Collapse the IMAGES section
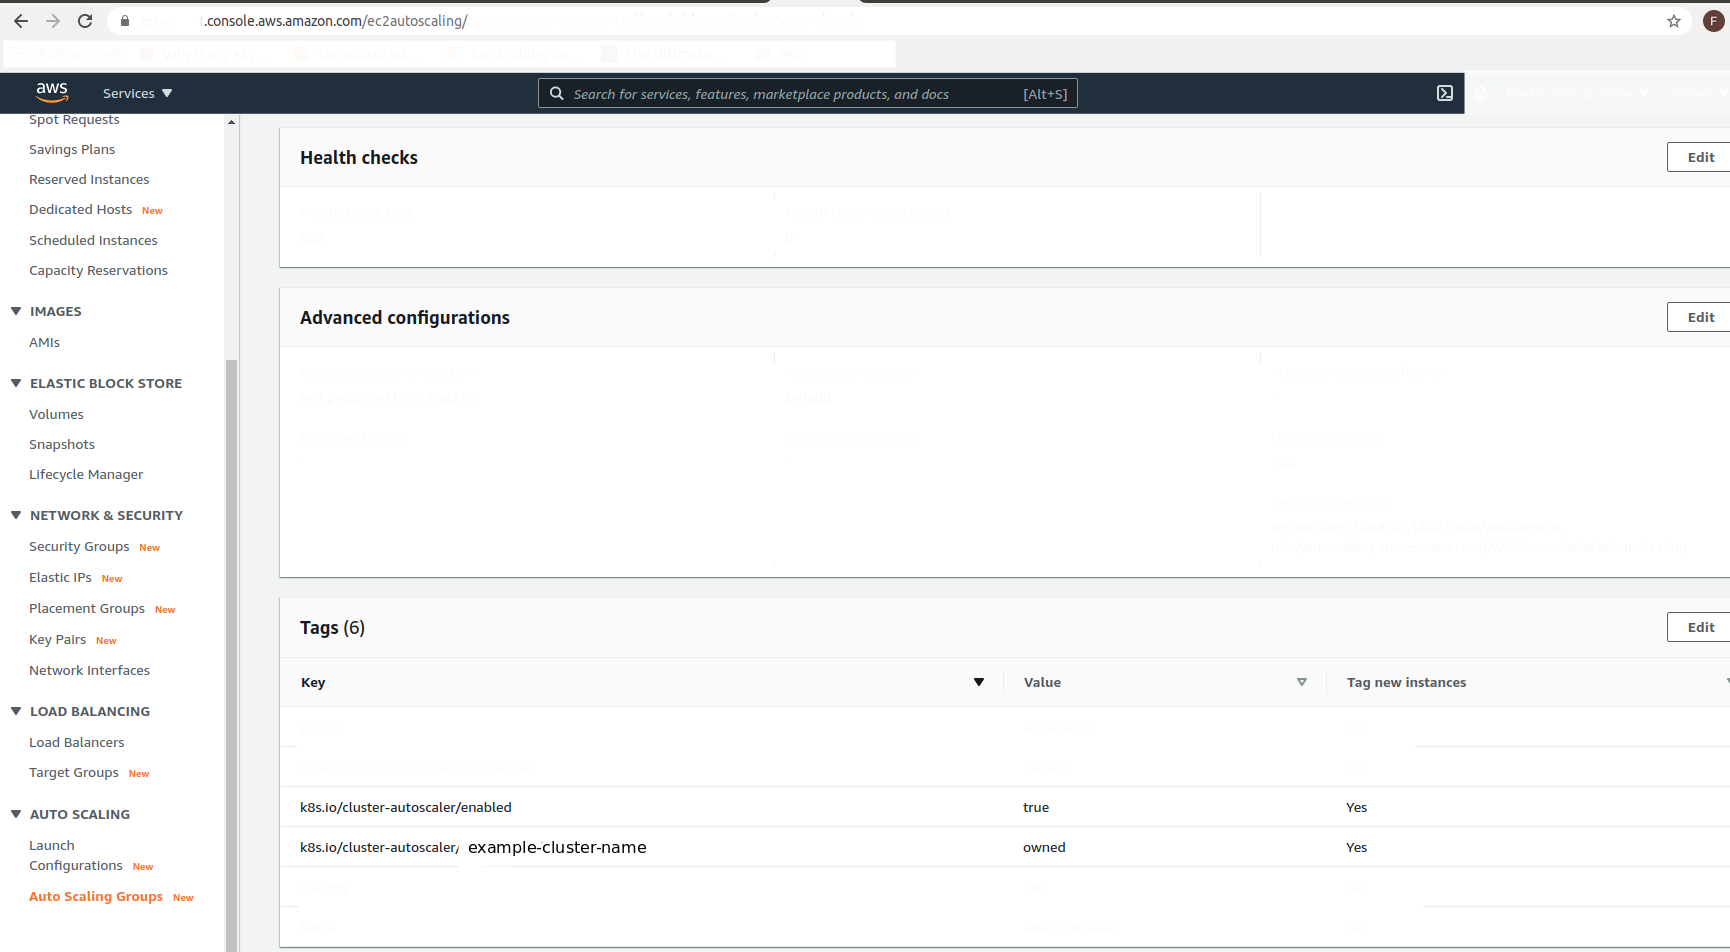 16,311
